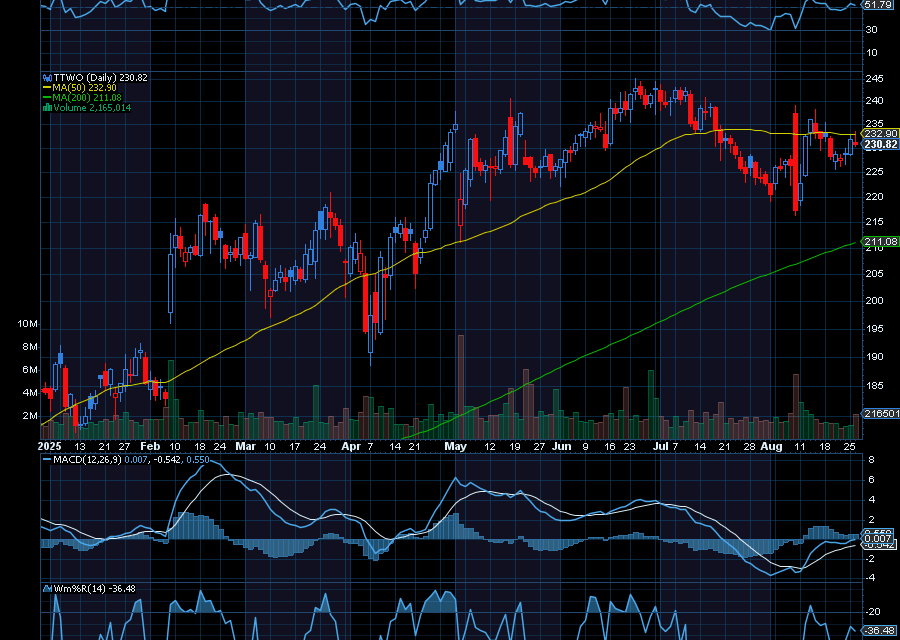The image size is (900, 640).
Task: Click the Jul month label
Action: pyautogui.click(x=661, y=447)
